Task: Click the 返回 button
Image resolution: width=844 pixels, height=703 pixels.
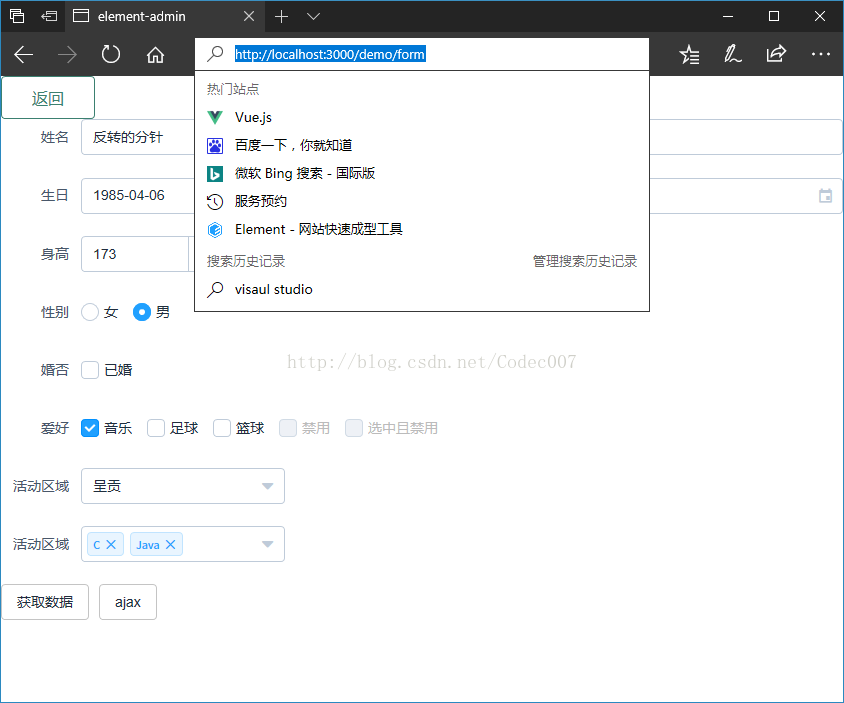Action: coord(48,98)
